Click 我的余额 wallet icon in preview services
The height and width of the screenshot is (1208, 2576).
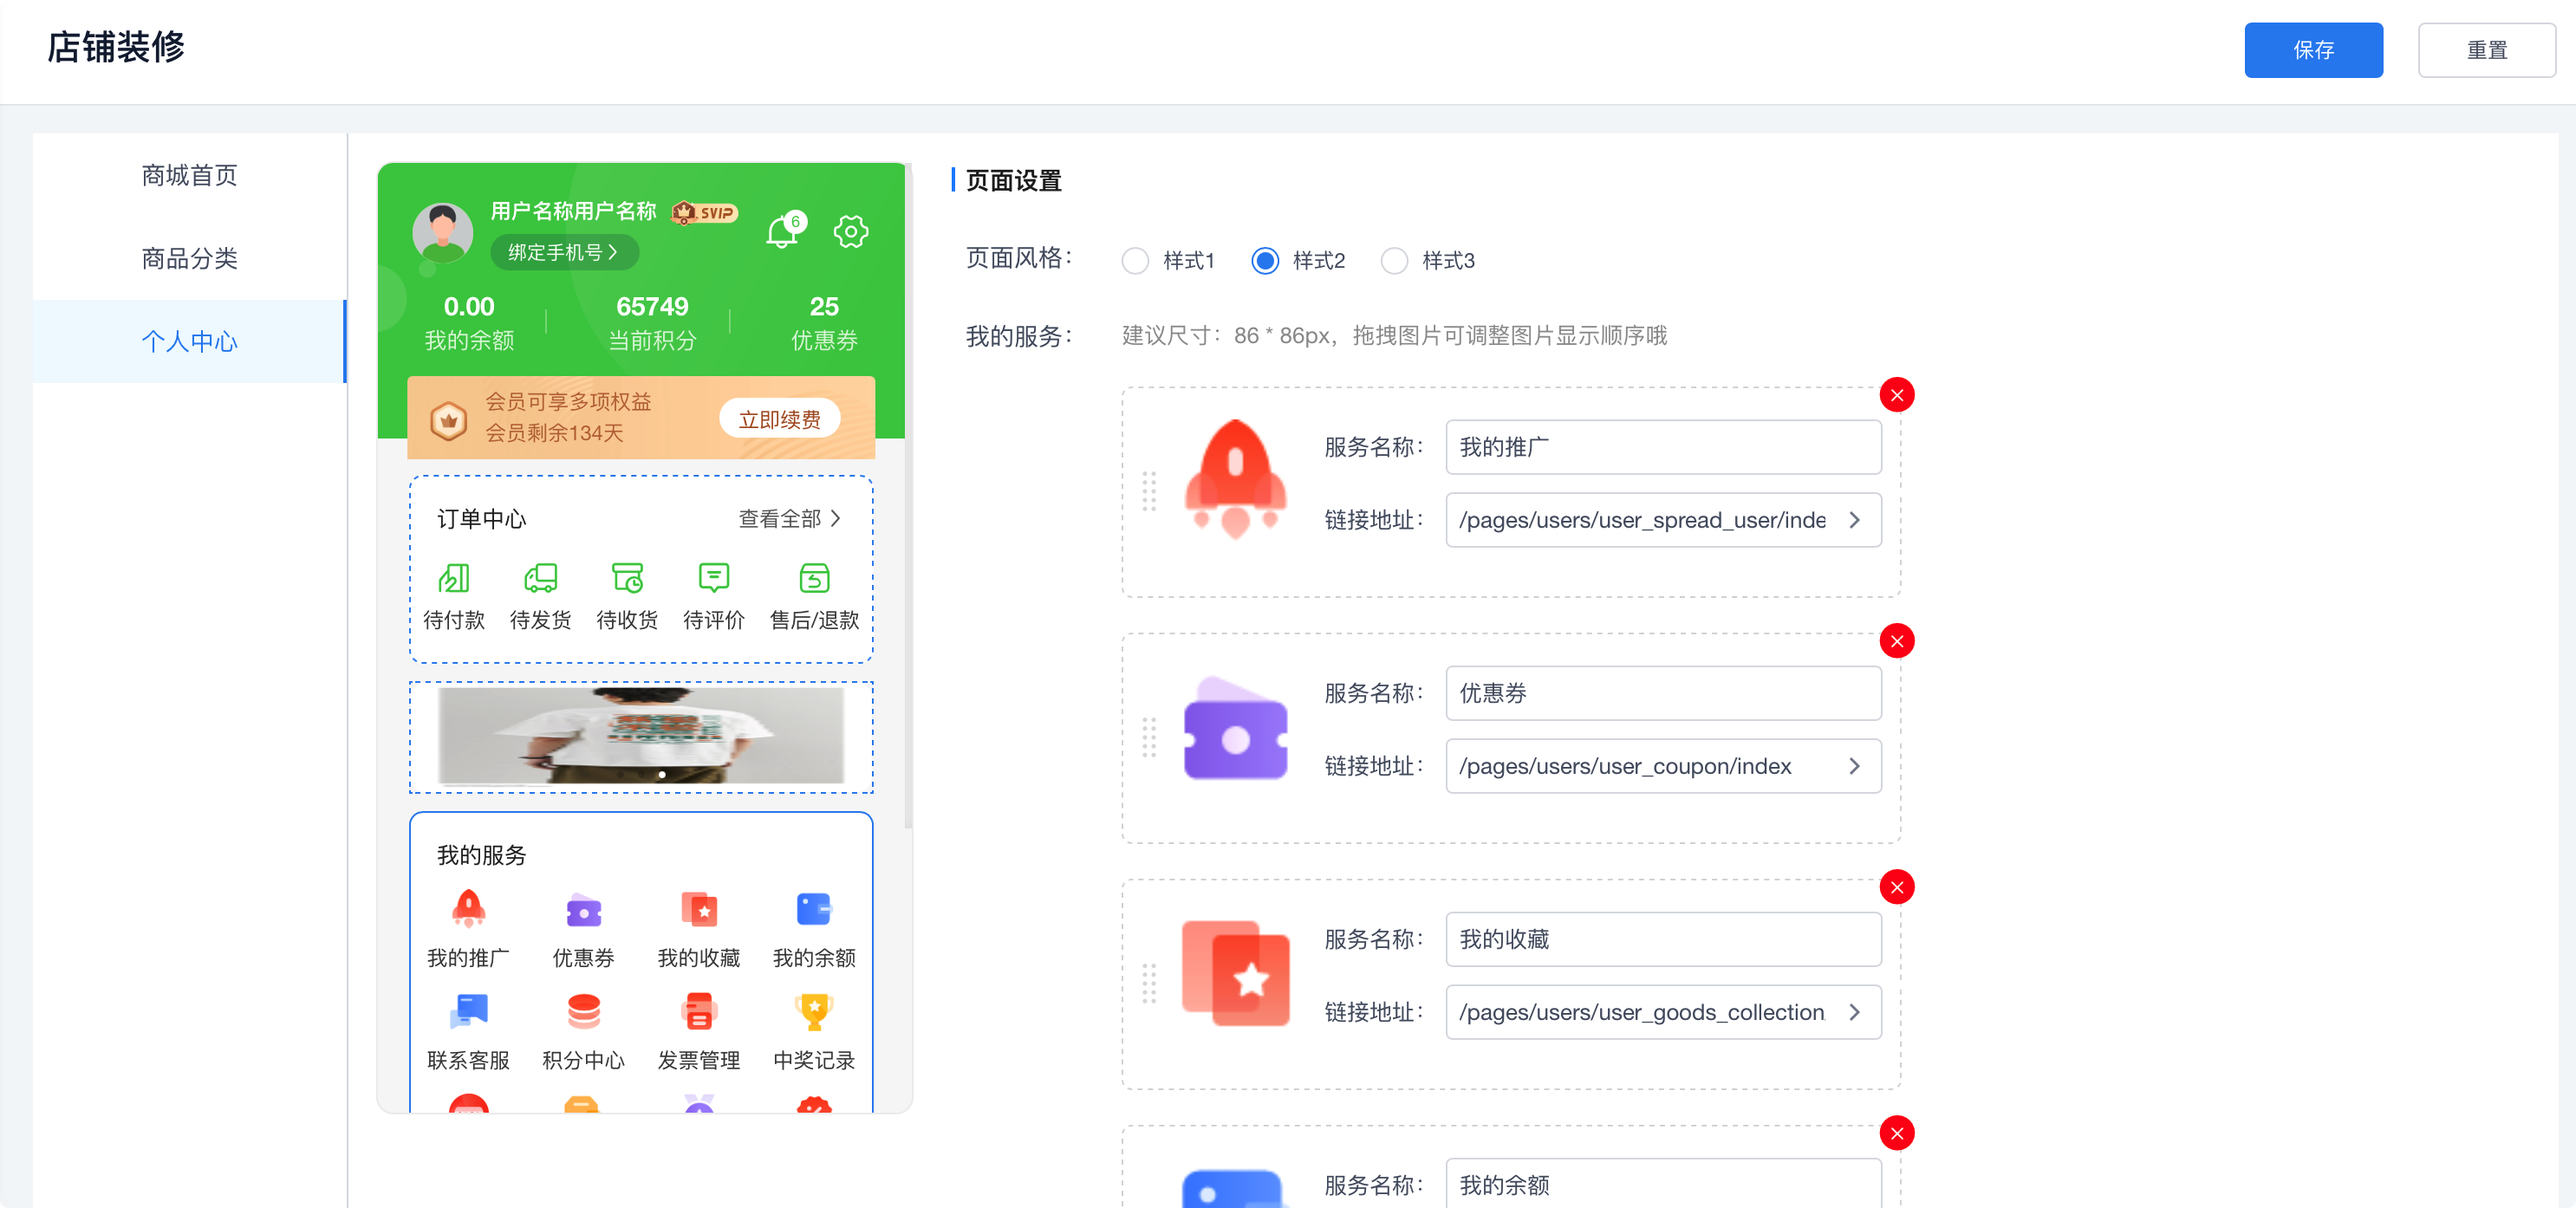[x=814, y=909]
